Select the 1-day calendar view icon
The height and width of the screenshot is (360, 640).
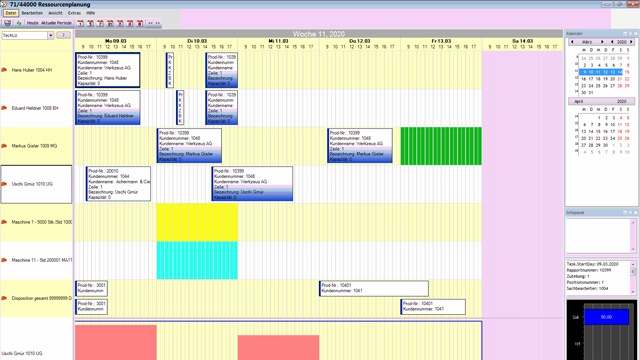(80, 23)
